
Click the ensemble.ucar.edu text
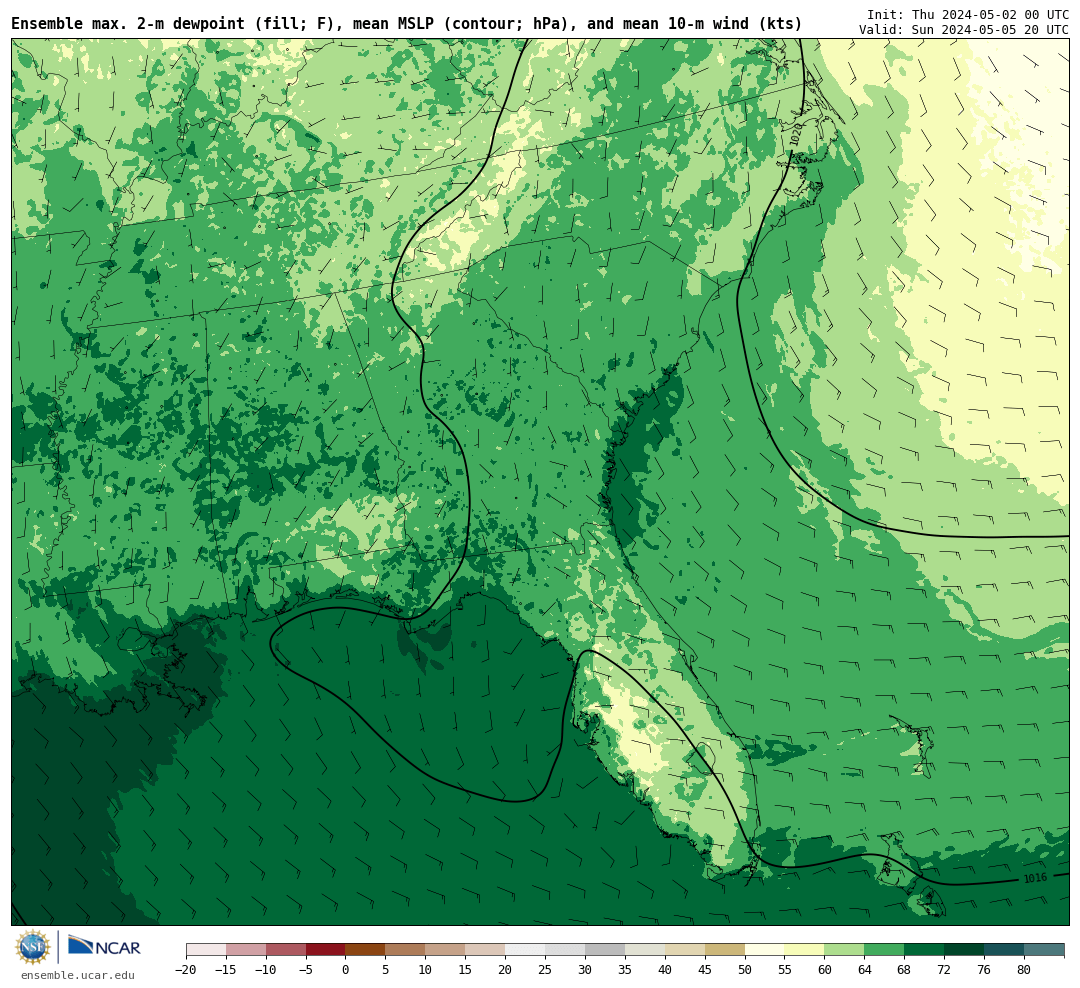(78, 975)
